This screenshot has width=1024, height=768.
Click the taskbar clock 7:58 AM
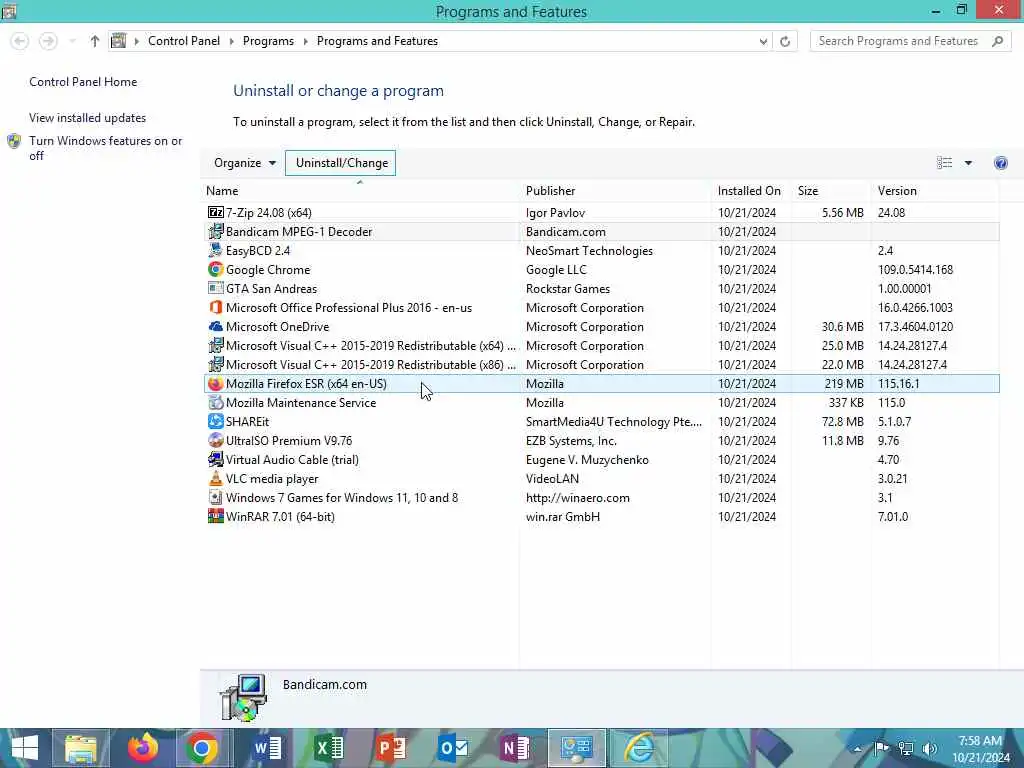tap(980, 741)
